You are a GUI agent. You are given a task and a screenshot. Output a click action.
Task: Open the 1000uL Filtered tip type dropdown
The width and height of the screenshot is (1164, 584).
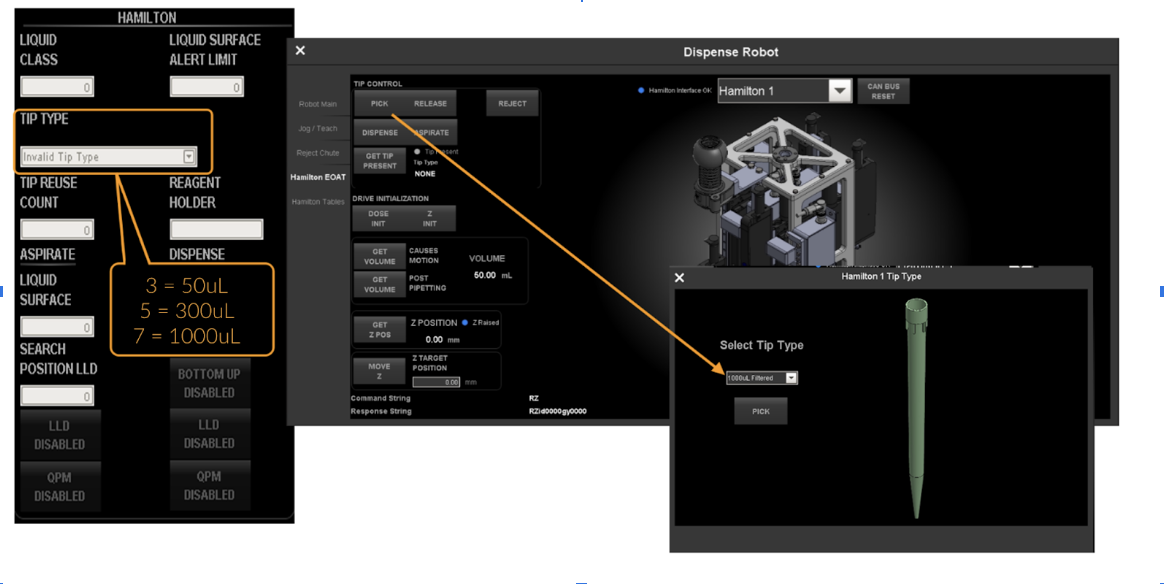pos(791,378)
